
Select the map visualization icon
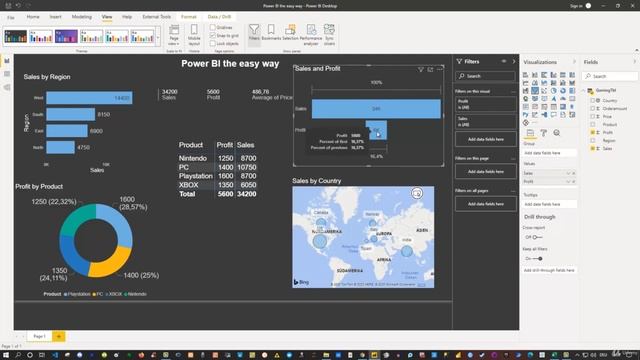525,99
